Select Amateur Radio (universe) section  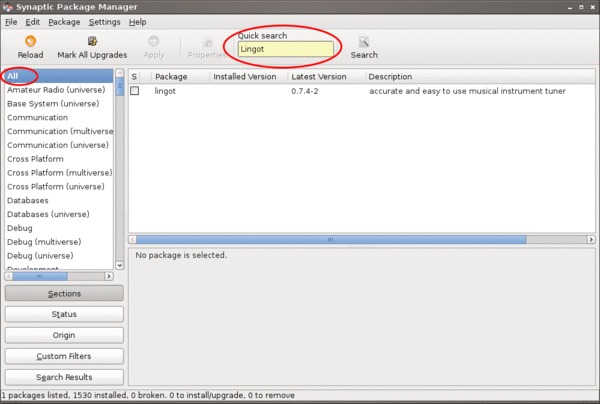click(x=56, y=90)
